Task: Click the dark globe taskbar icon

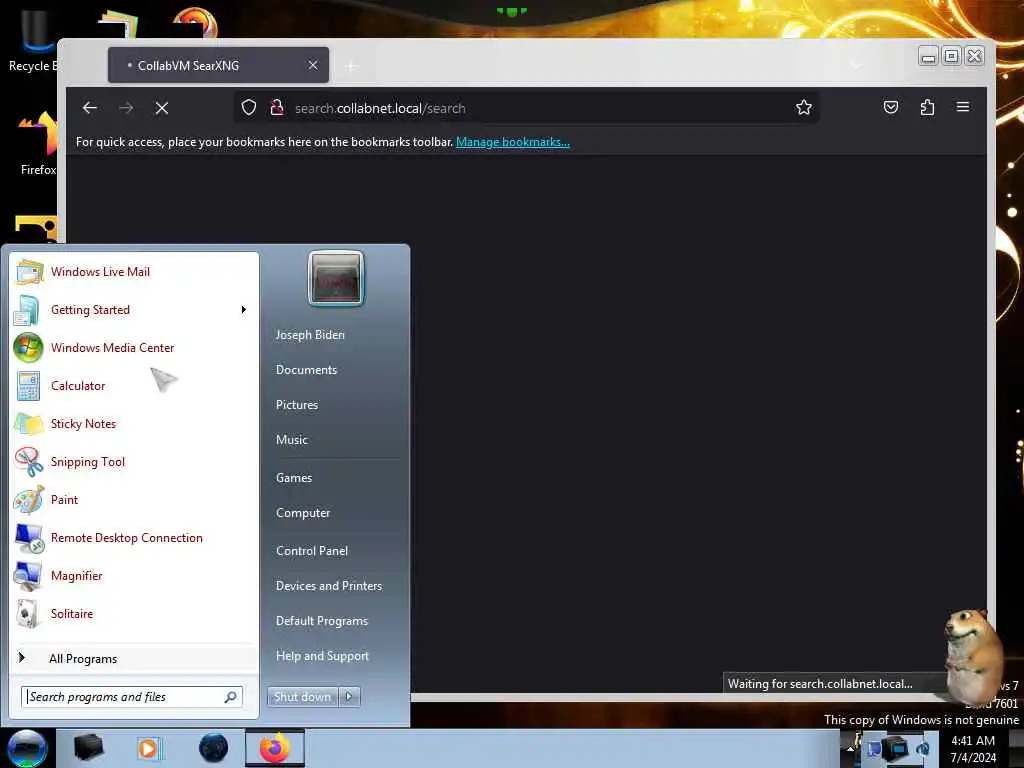Action: [213, 748]
